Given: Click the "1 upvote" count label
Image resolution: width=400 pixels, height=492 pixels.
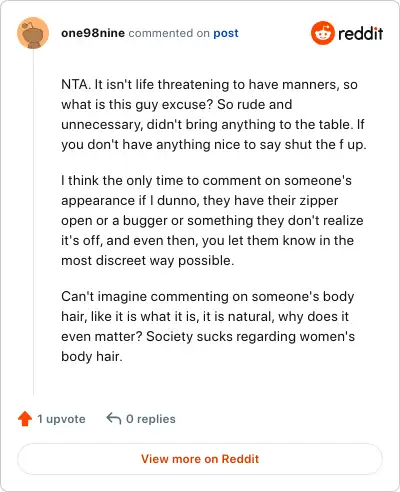Looking at the screenshot, I should [x=61, y=419].
